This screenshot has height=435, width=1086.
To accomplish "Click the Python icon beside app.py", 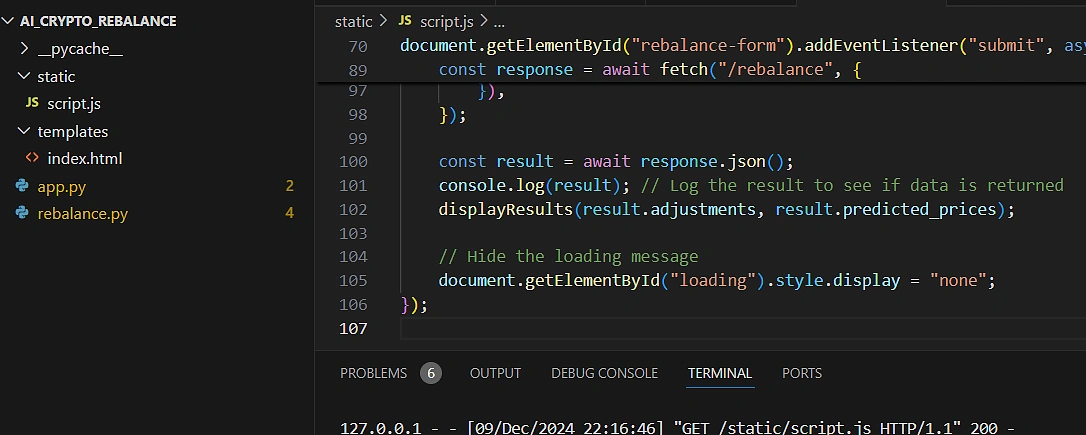I will tap(21, 186).
